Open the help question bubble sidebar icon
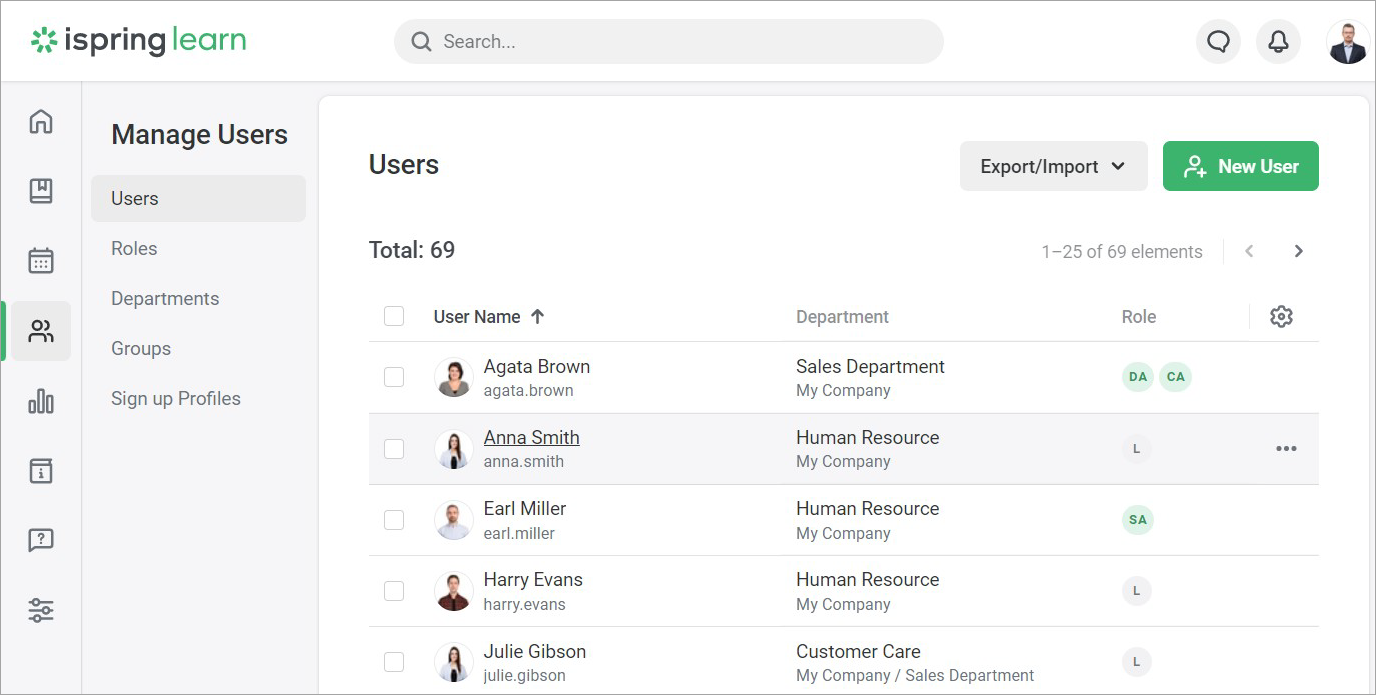 pos(41,541)
